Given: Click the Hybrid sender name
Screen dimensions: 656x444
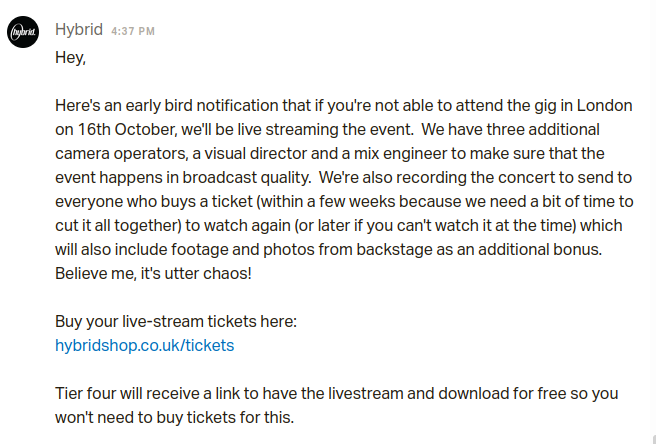Looking at the screenshot, I should point(79,30).
